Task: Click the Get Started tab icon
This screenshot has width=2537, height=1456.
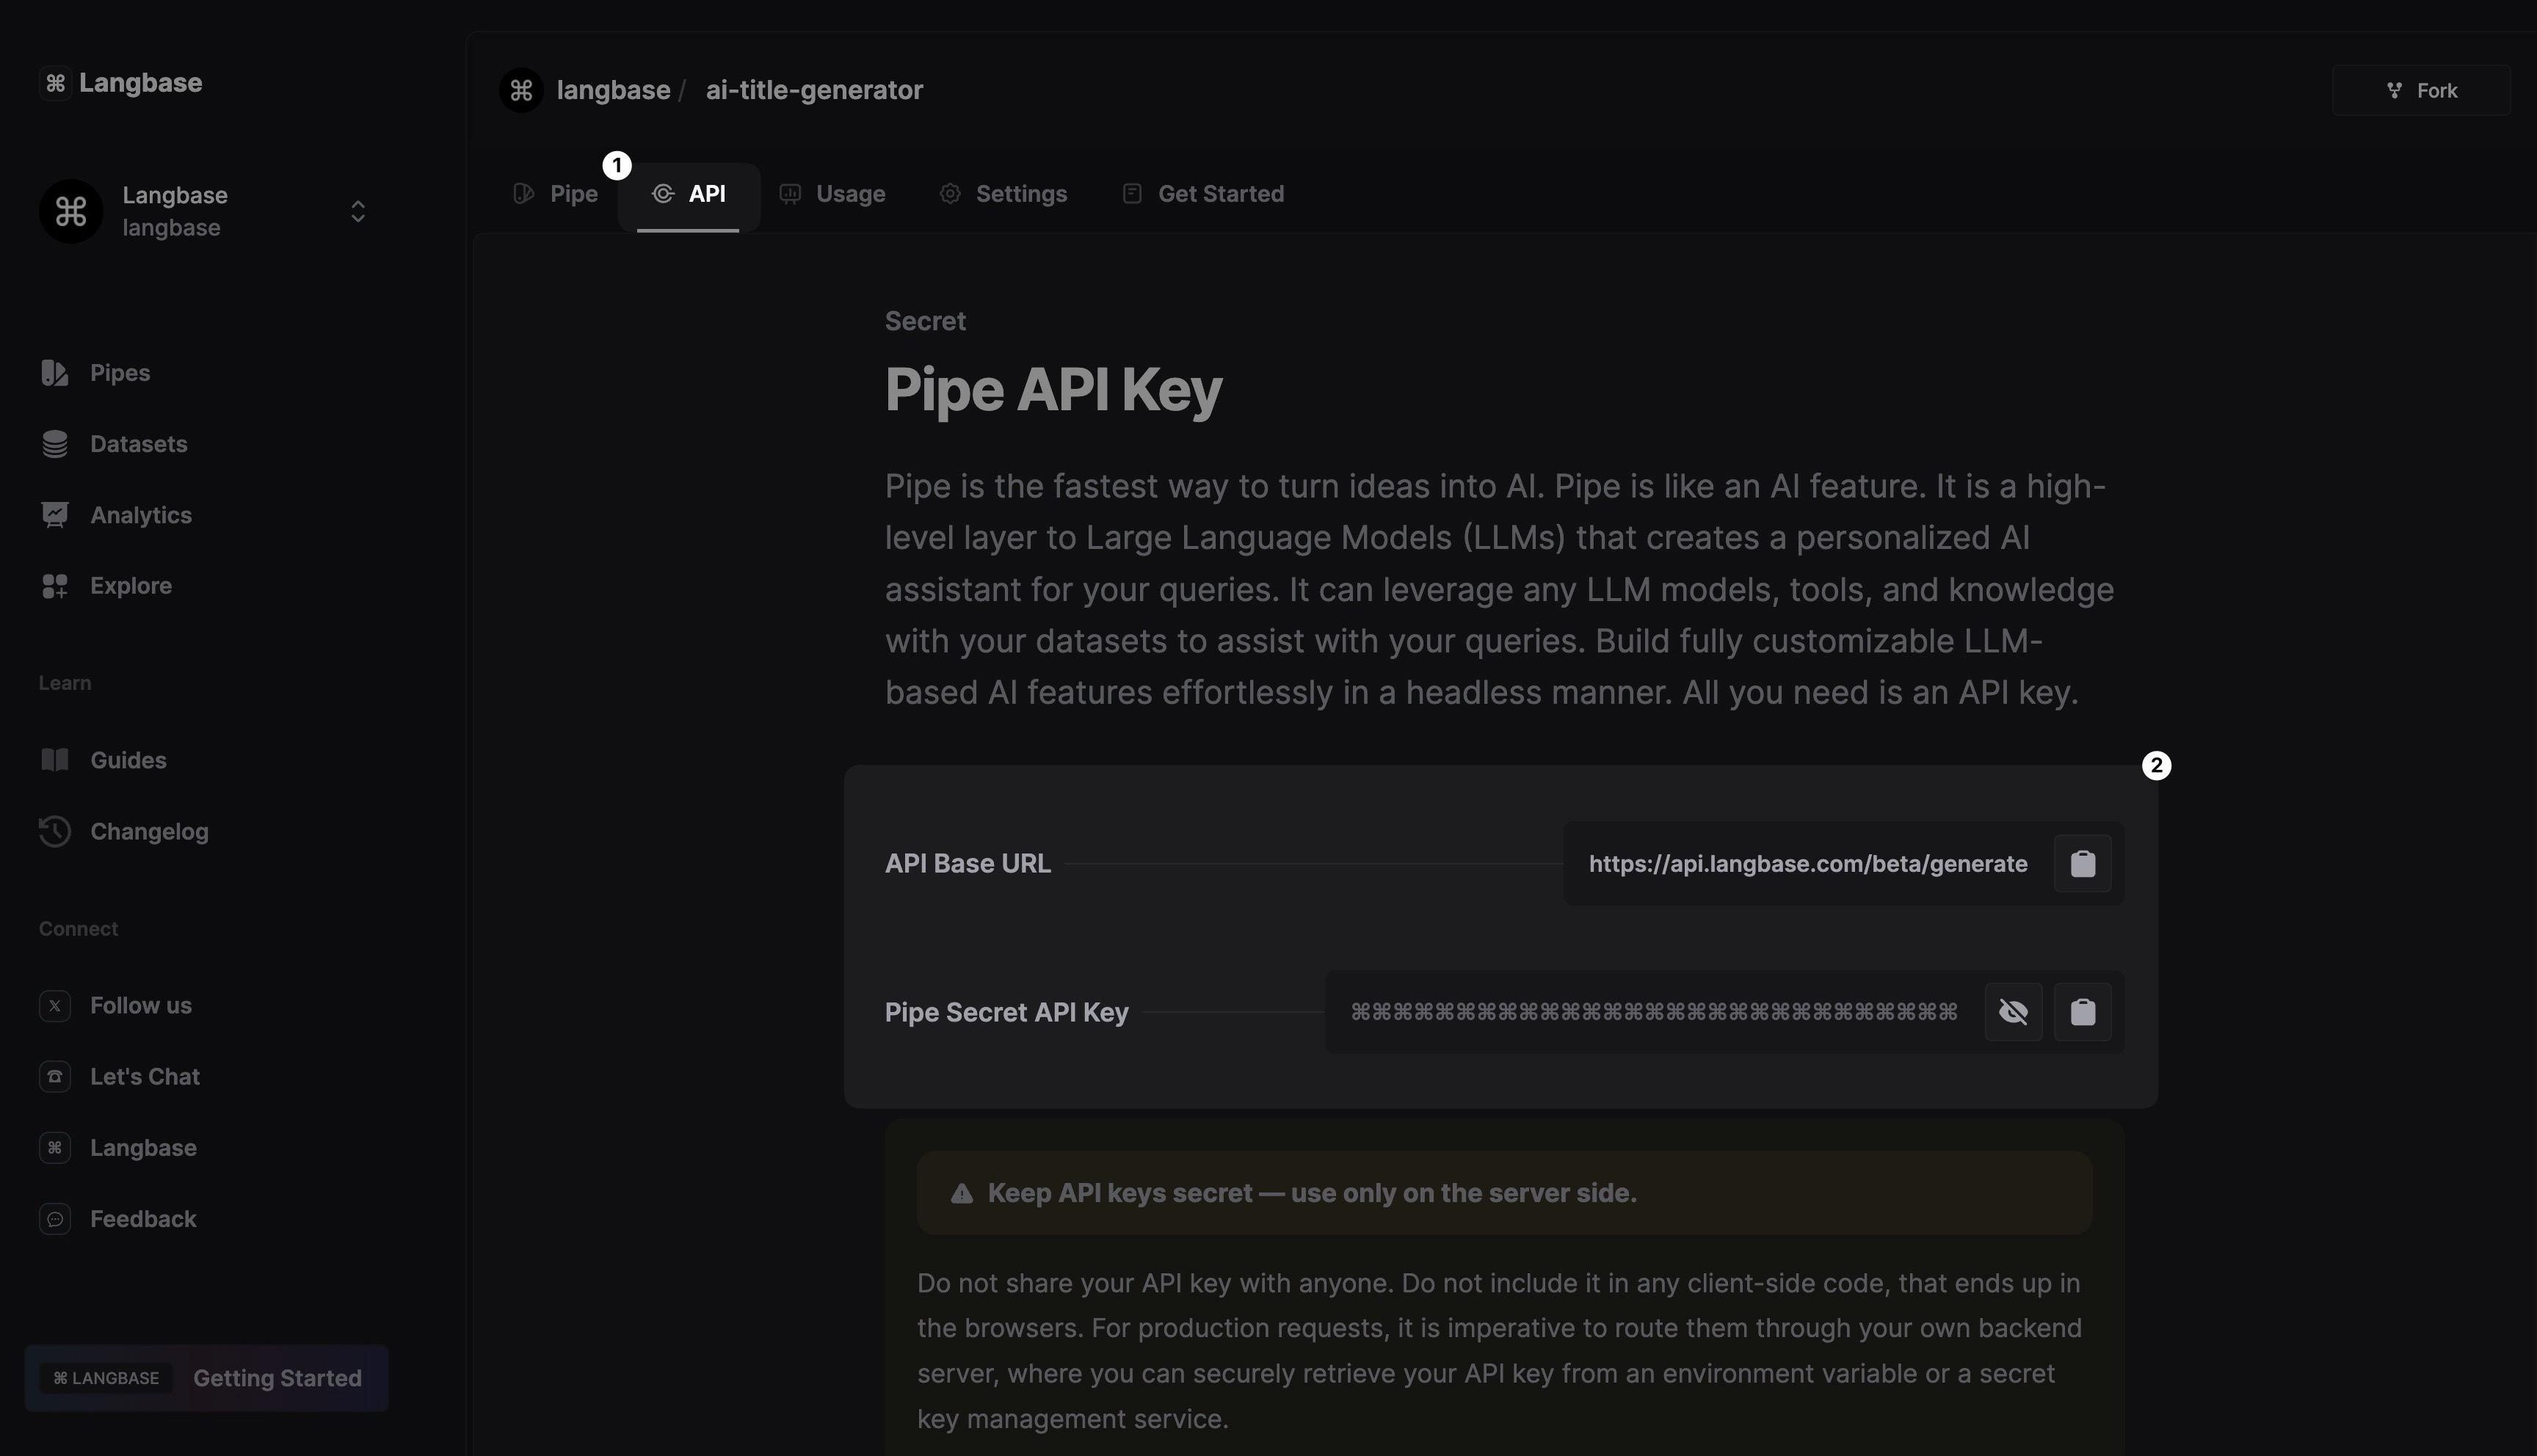Action: click(1132, 194)
